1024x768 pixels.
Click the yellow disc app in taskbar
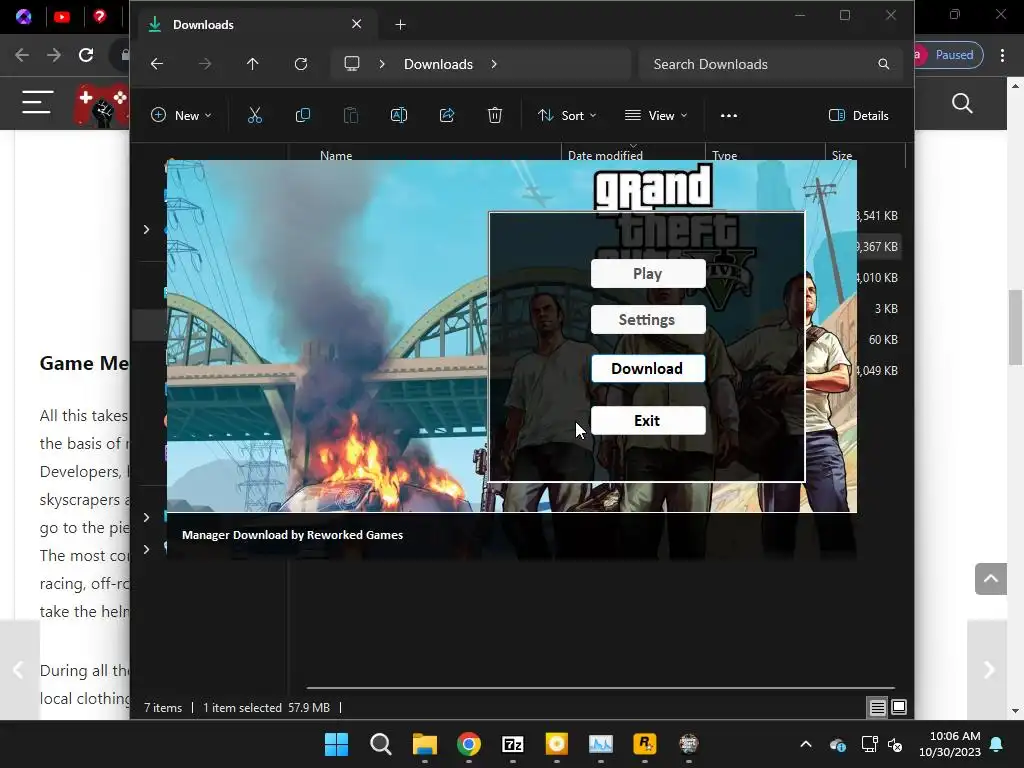coord(556,744)
